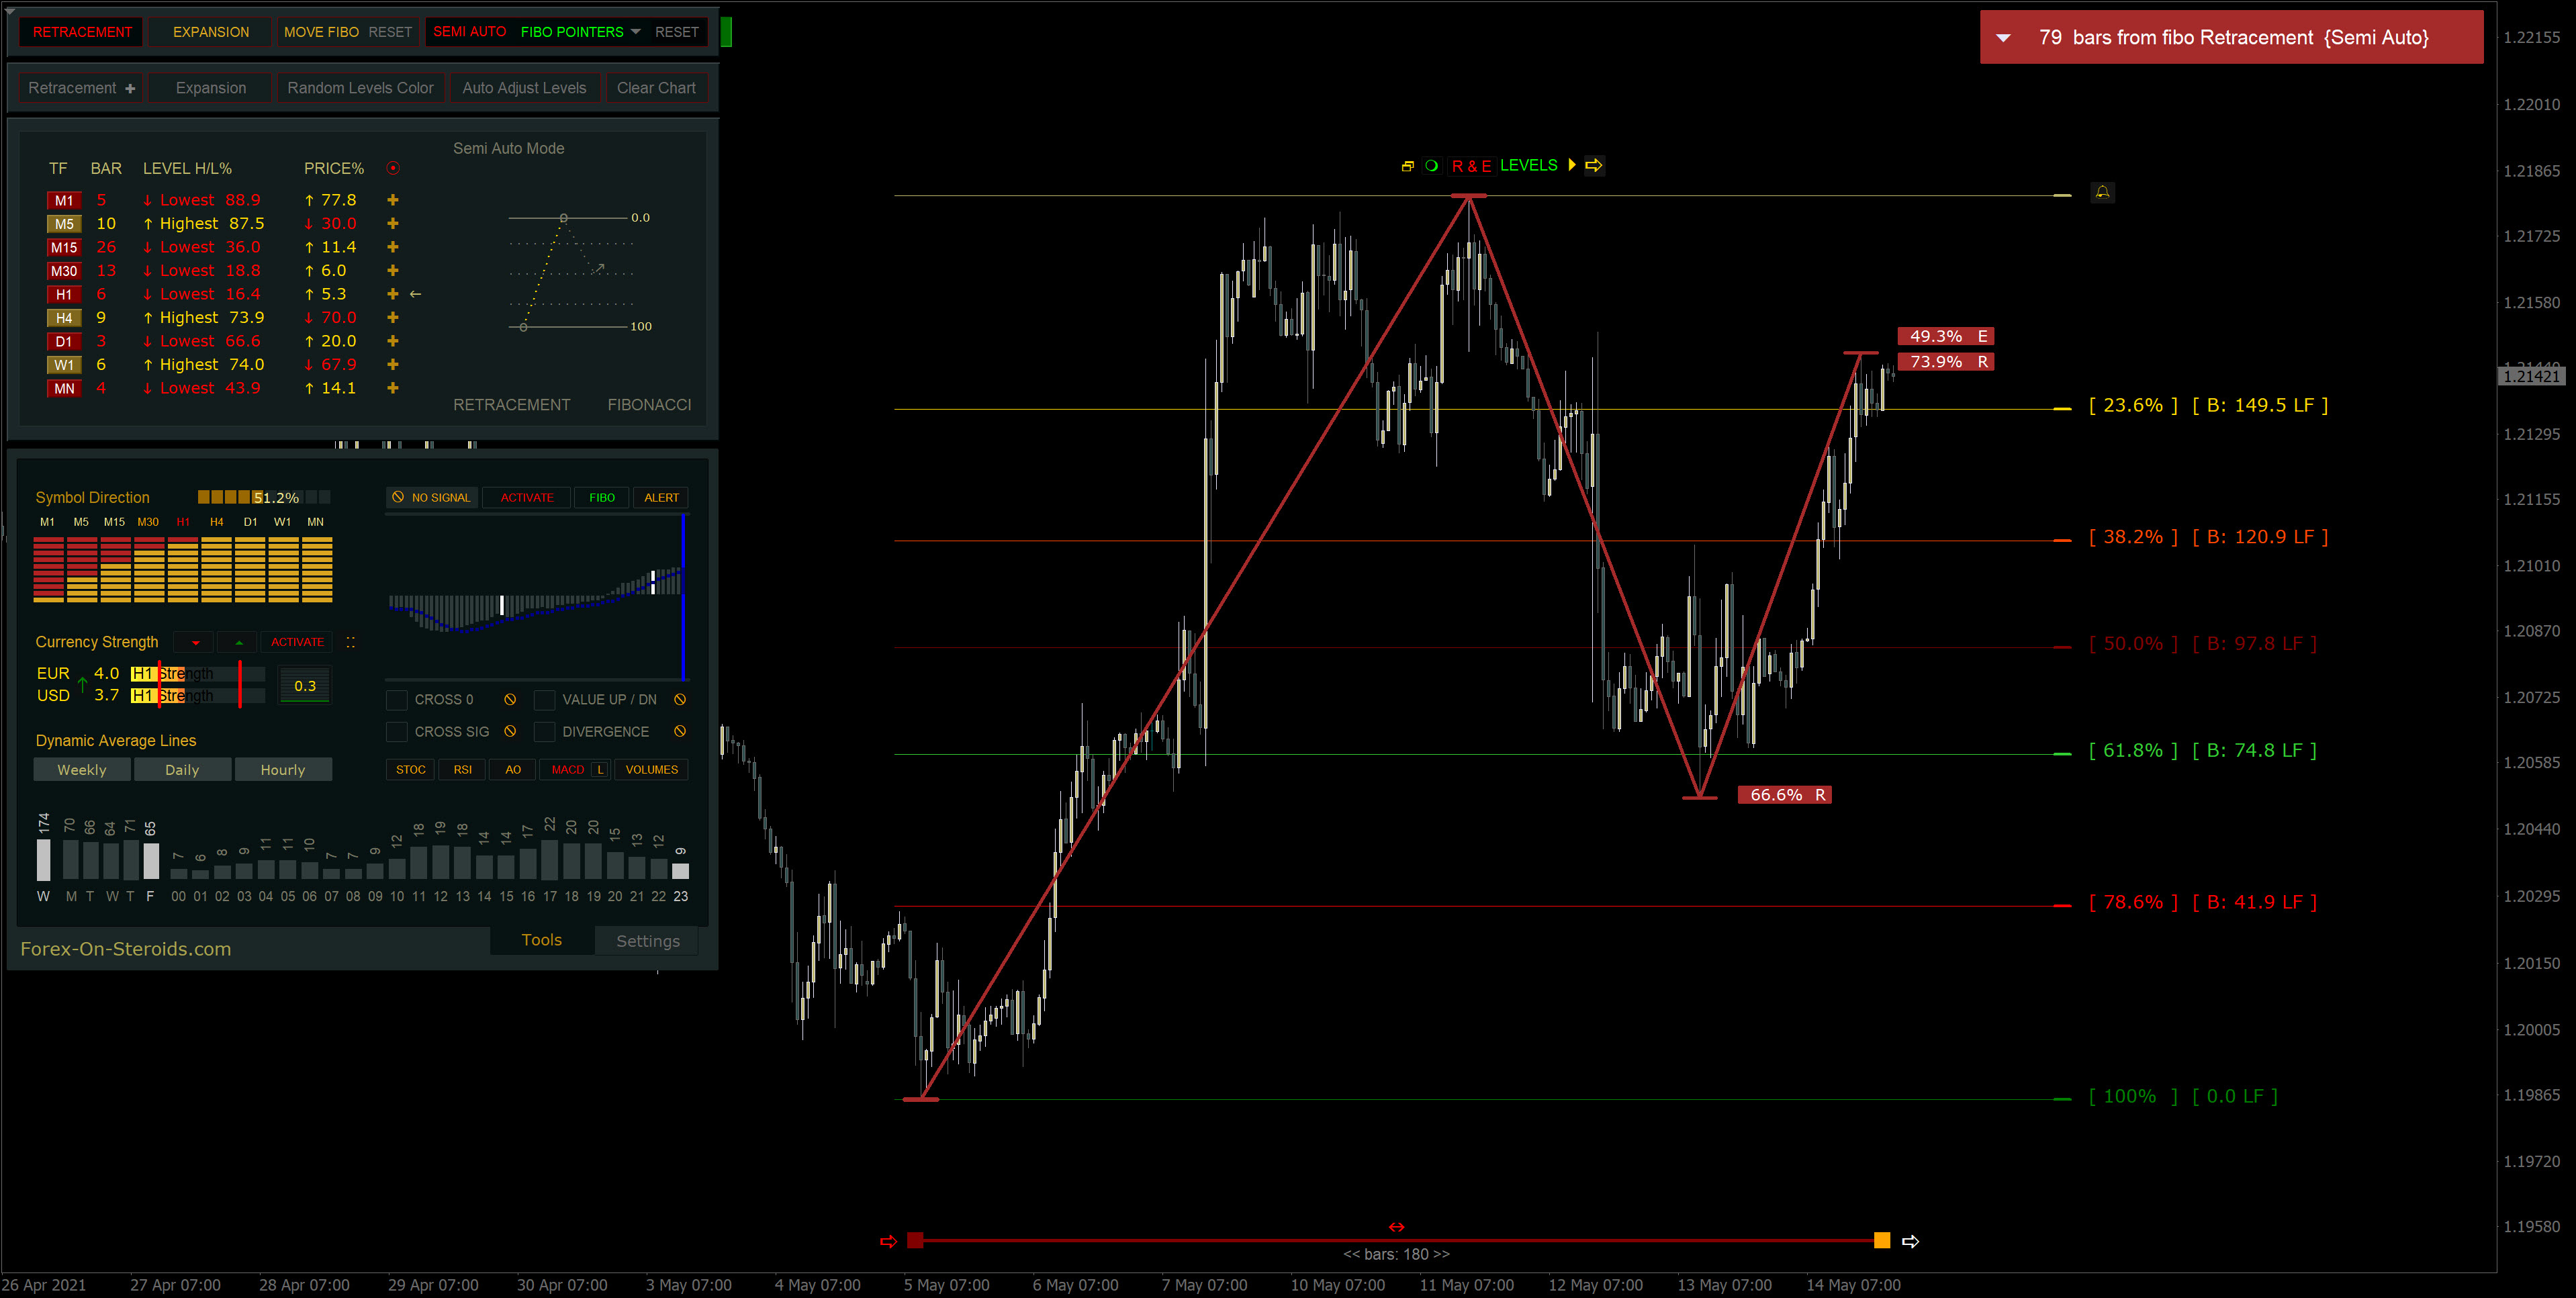Switch to the Settings tab
The height and width of the screenshot is (1298, 2576).
[x=647, y=941]
